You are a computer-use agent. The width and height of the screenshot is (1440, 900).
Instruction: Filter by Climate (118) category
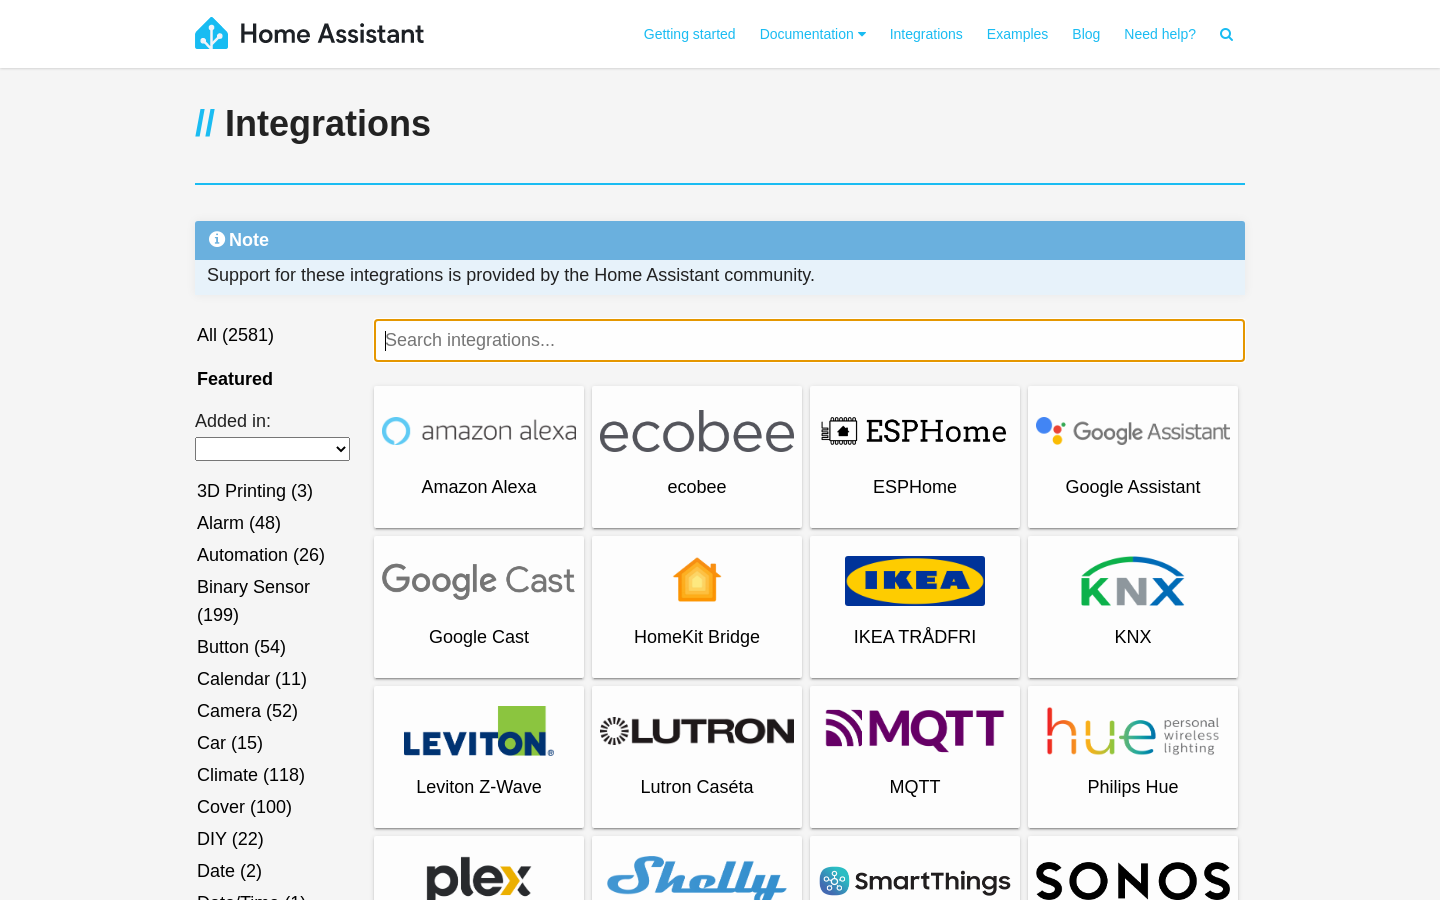[x=251, y=775]
